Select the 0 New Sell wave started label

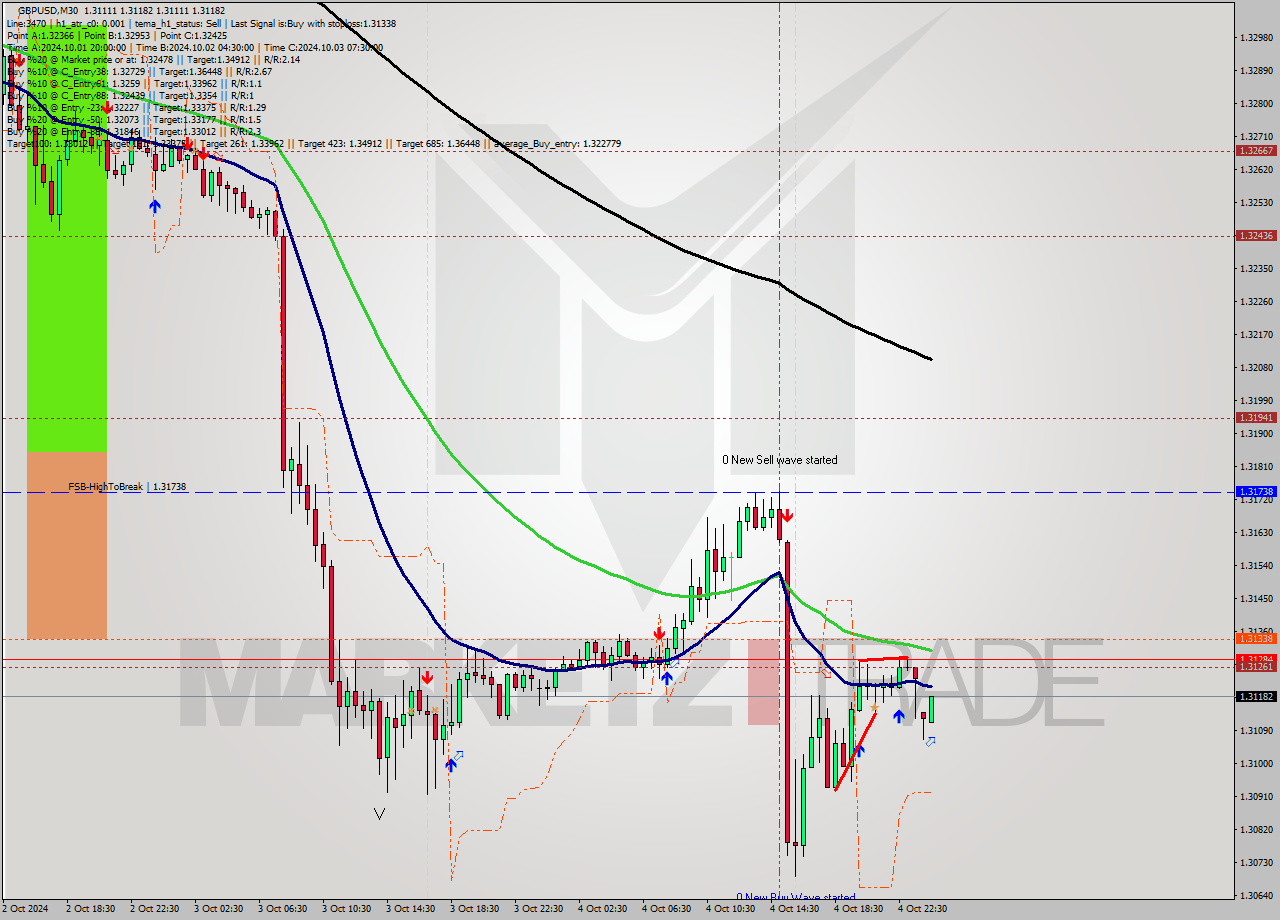coord(780,460)
